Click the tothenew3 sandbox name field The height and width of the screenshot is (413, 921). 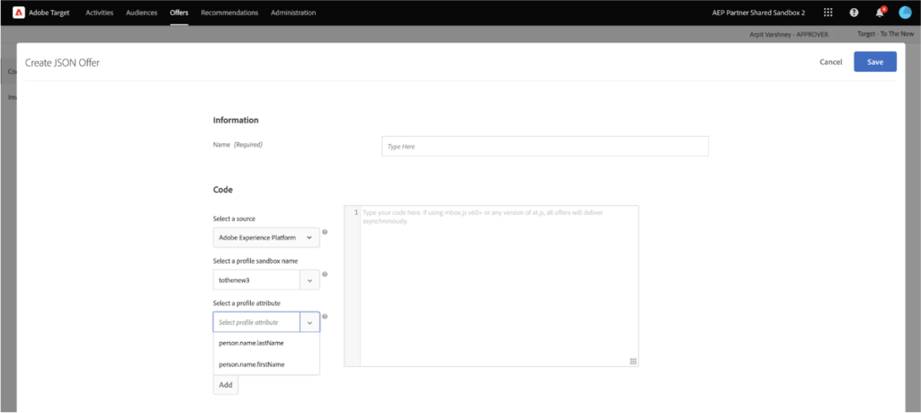click(257, 280)
